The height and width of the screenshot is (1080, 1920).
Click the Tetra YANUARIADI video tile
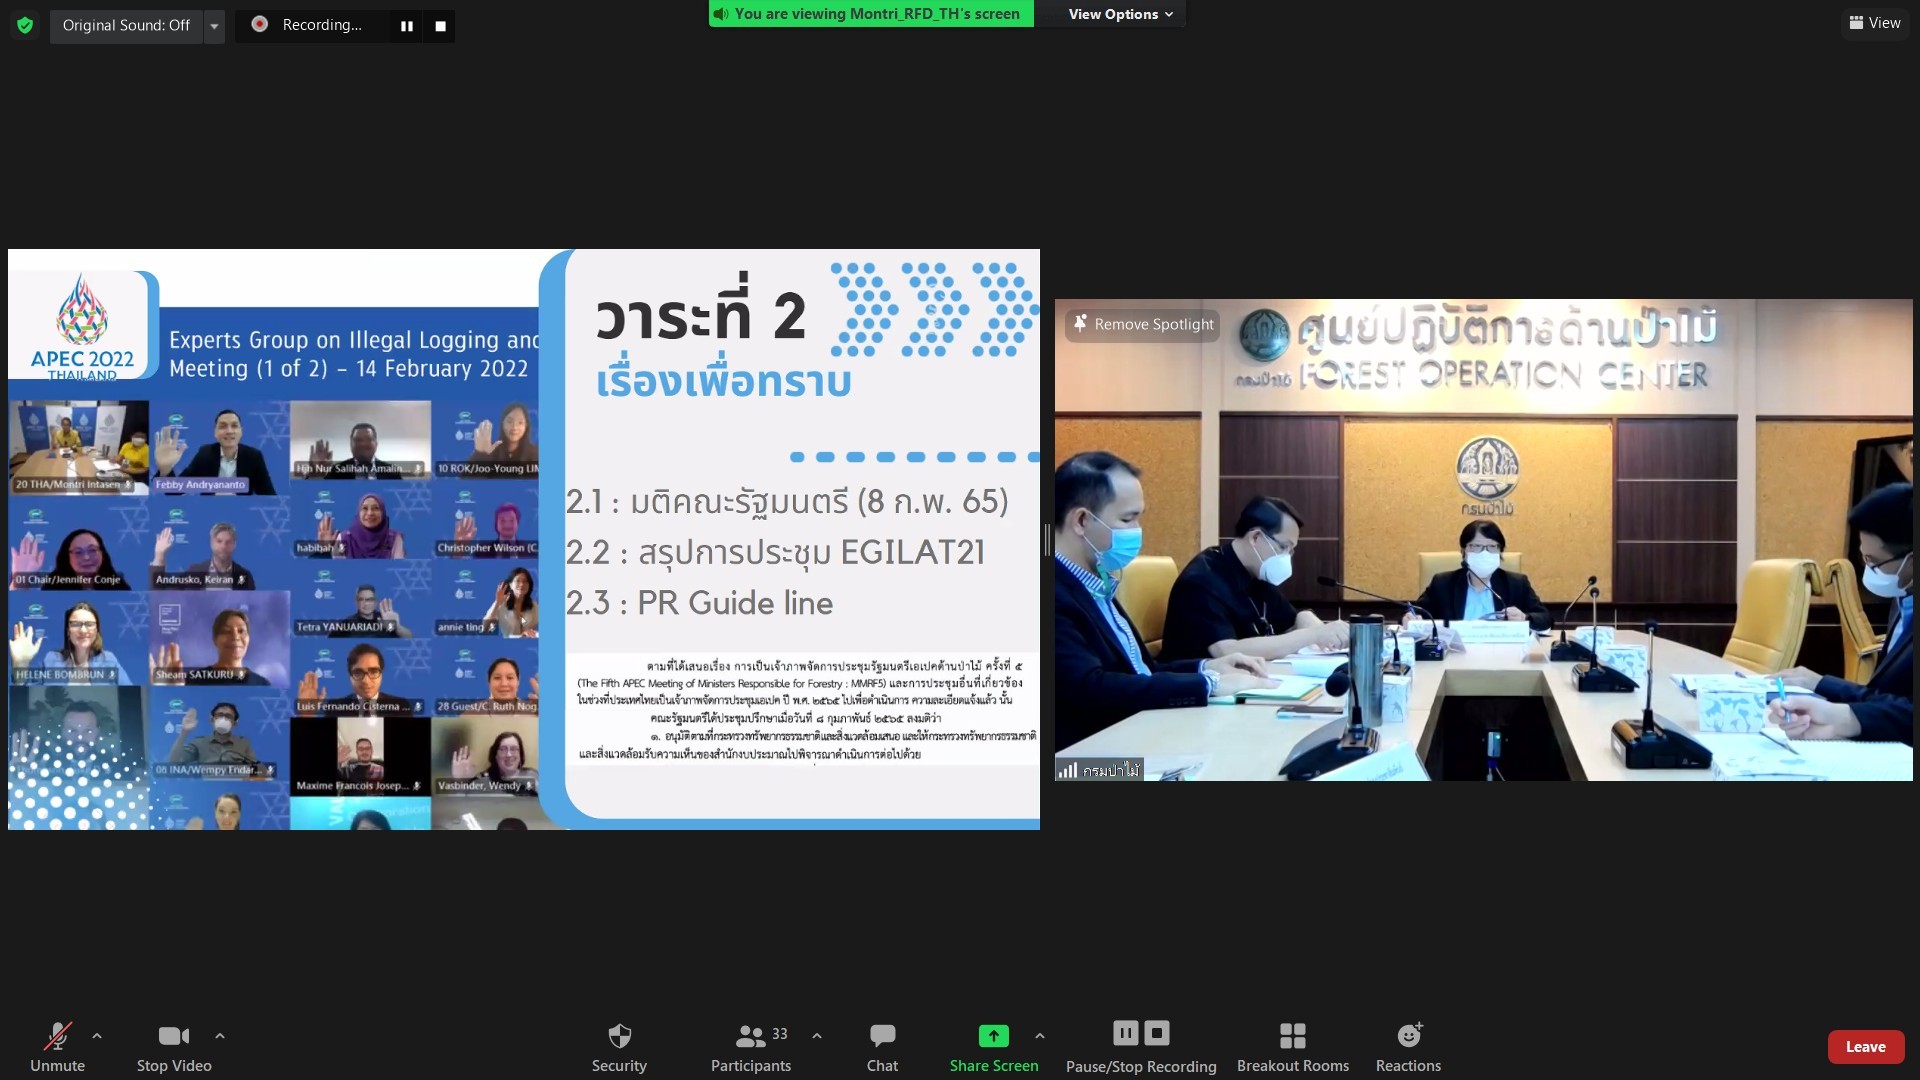pyautogui.click(x=361, y=599)
